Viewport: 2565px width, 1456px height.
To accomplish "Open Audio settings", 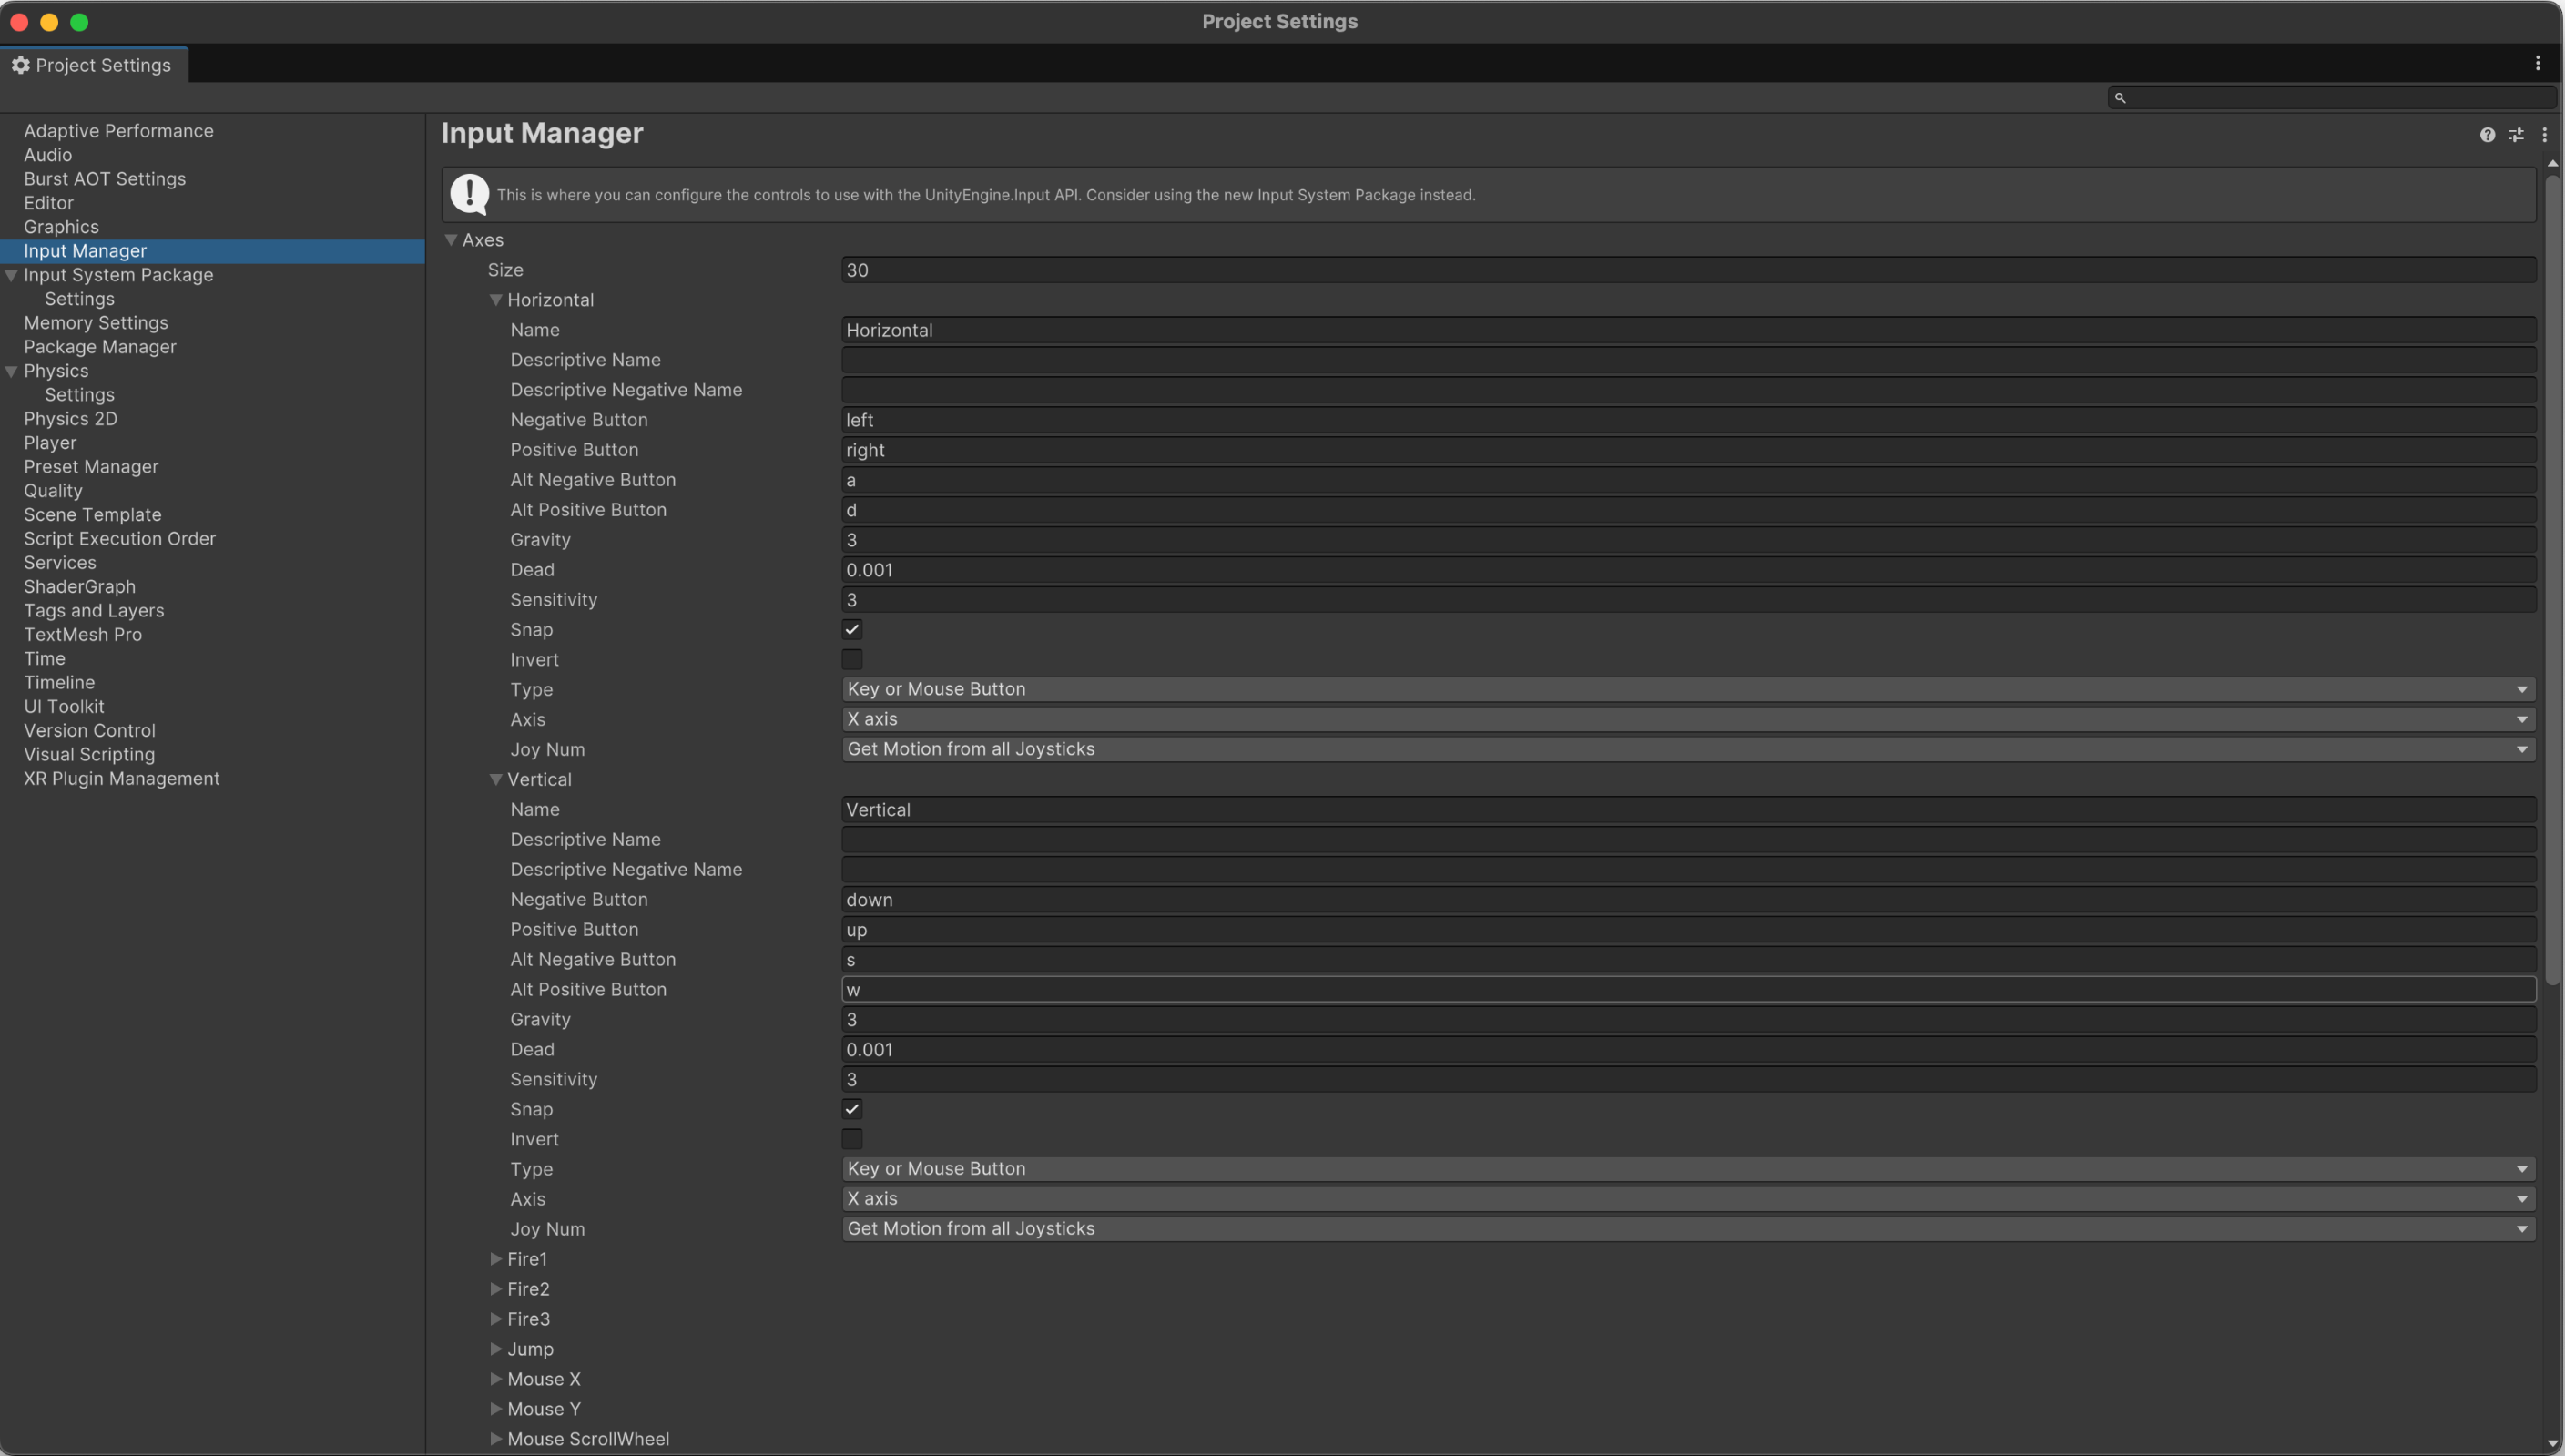I will coord(48,155).
